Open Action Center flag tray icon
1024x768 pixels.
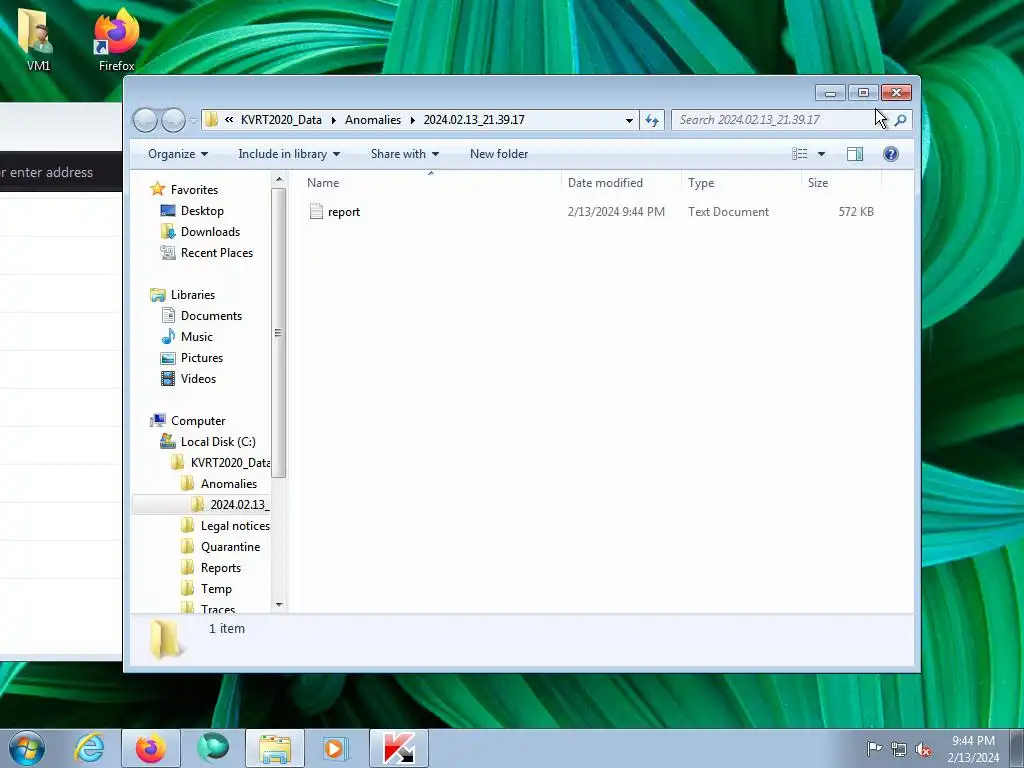874,749
